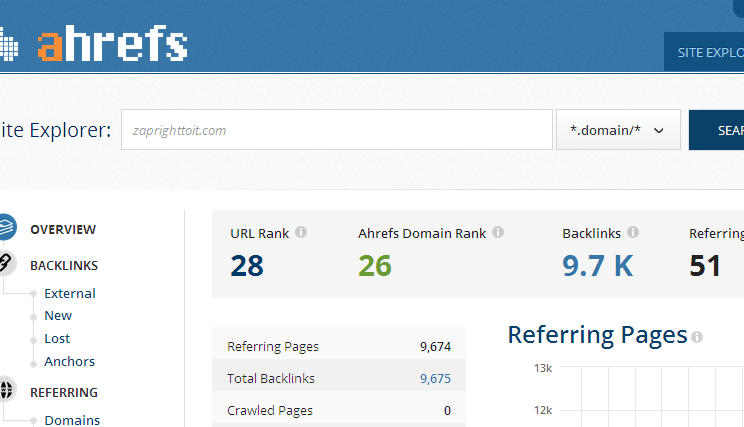Select OVERVIEW in the sidebar
744x427 pixels.
63,230
